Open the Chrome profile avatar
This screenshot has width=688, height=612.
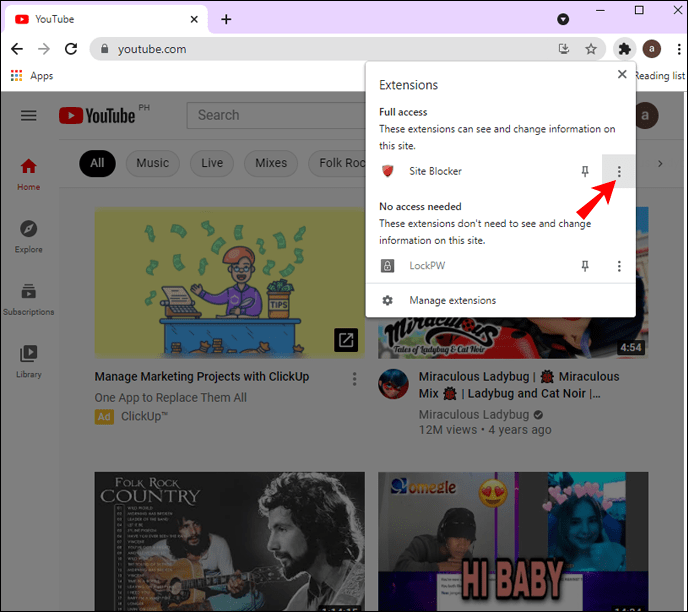[652, 49]
